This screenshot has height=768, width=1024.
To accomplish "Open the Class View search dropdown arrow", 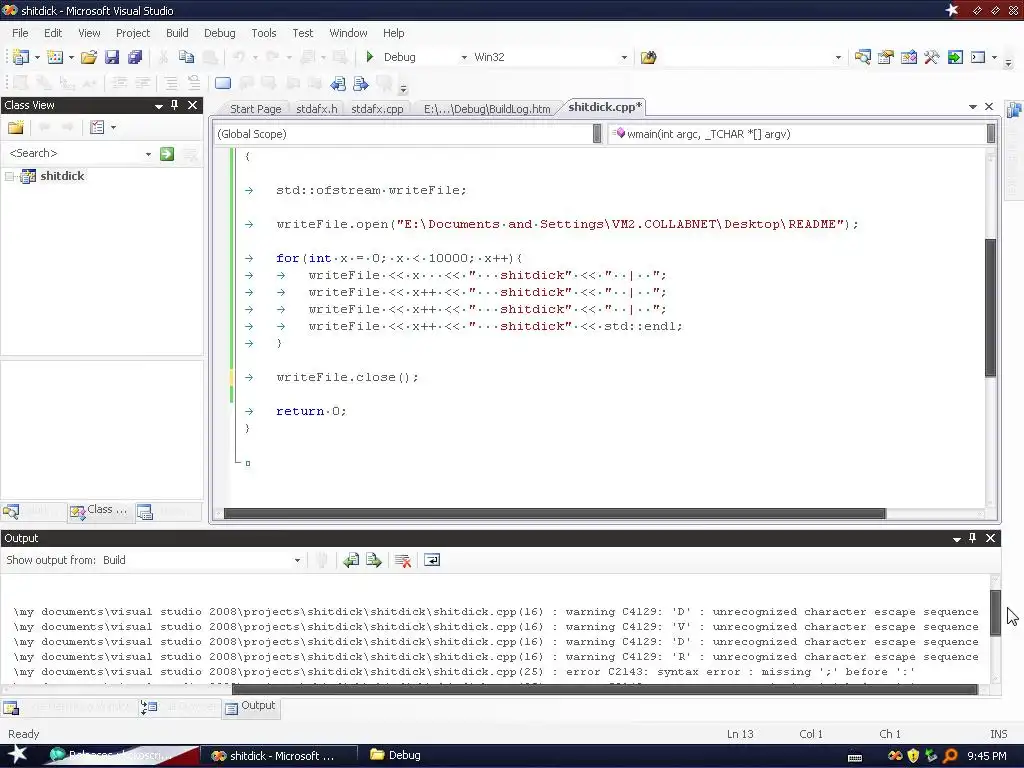I will pyautogui.click(x=148, y=154).
